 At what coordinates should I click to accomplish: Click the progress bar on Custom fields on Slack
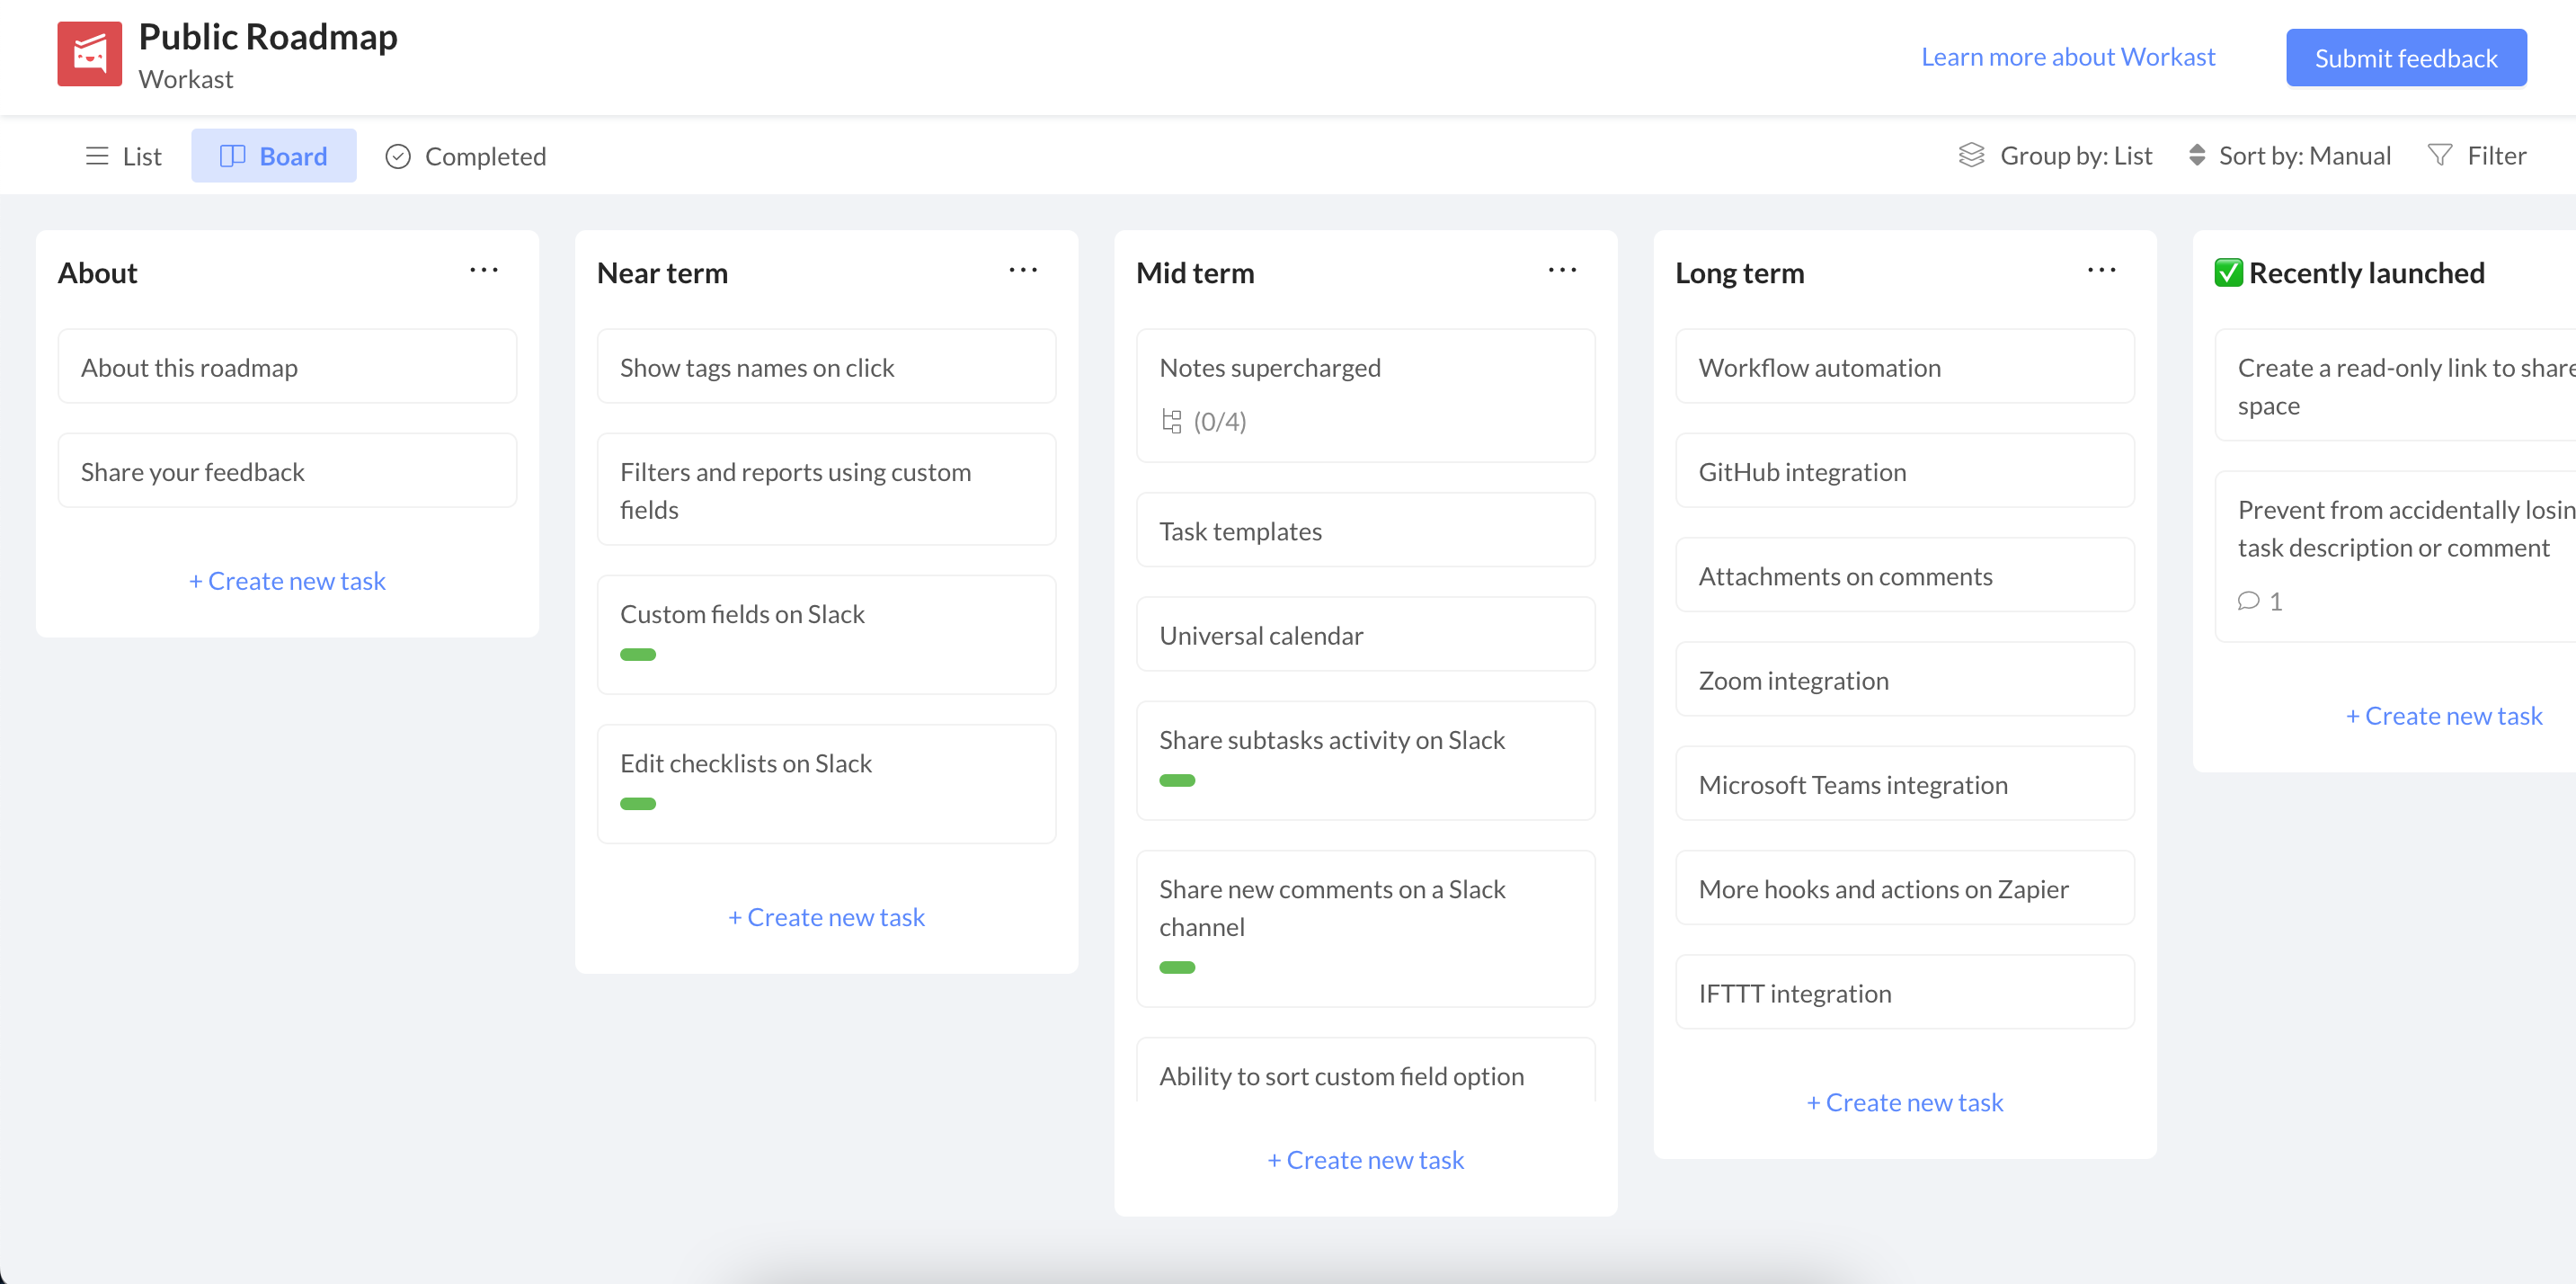[638, 654]
